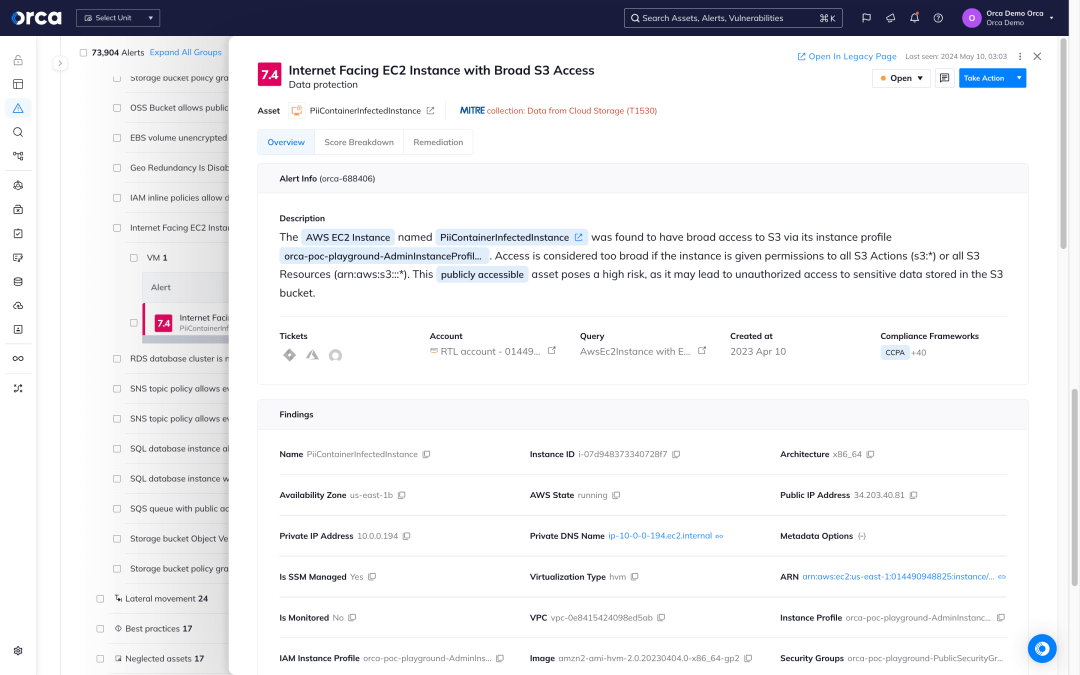Click the Take Action button
This screenshot has width=1080, height=675.
pyautogui.click(x=985, y=78)
